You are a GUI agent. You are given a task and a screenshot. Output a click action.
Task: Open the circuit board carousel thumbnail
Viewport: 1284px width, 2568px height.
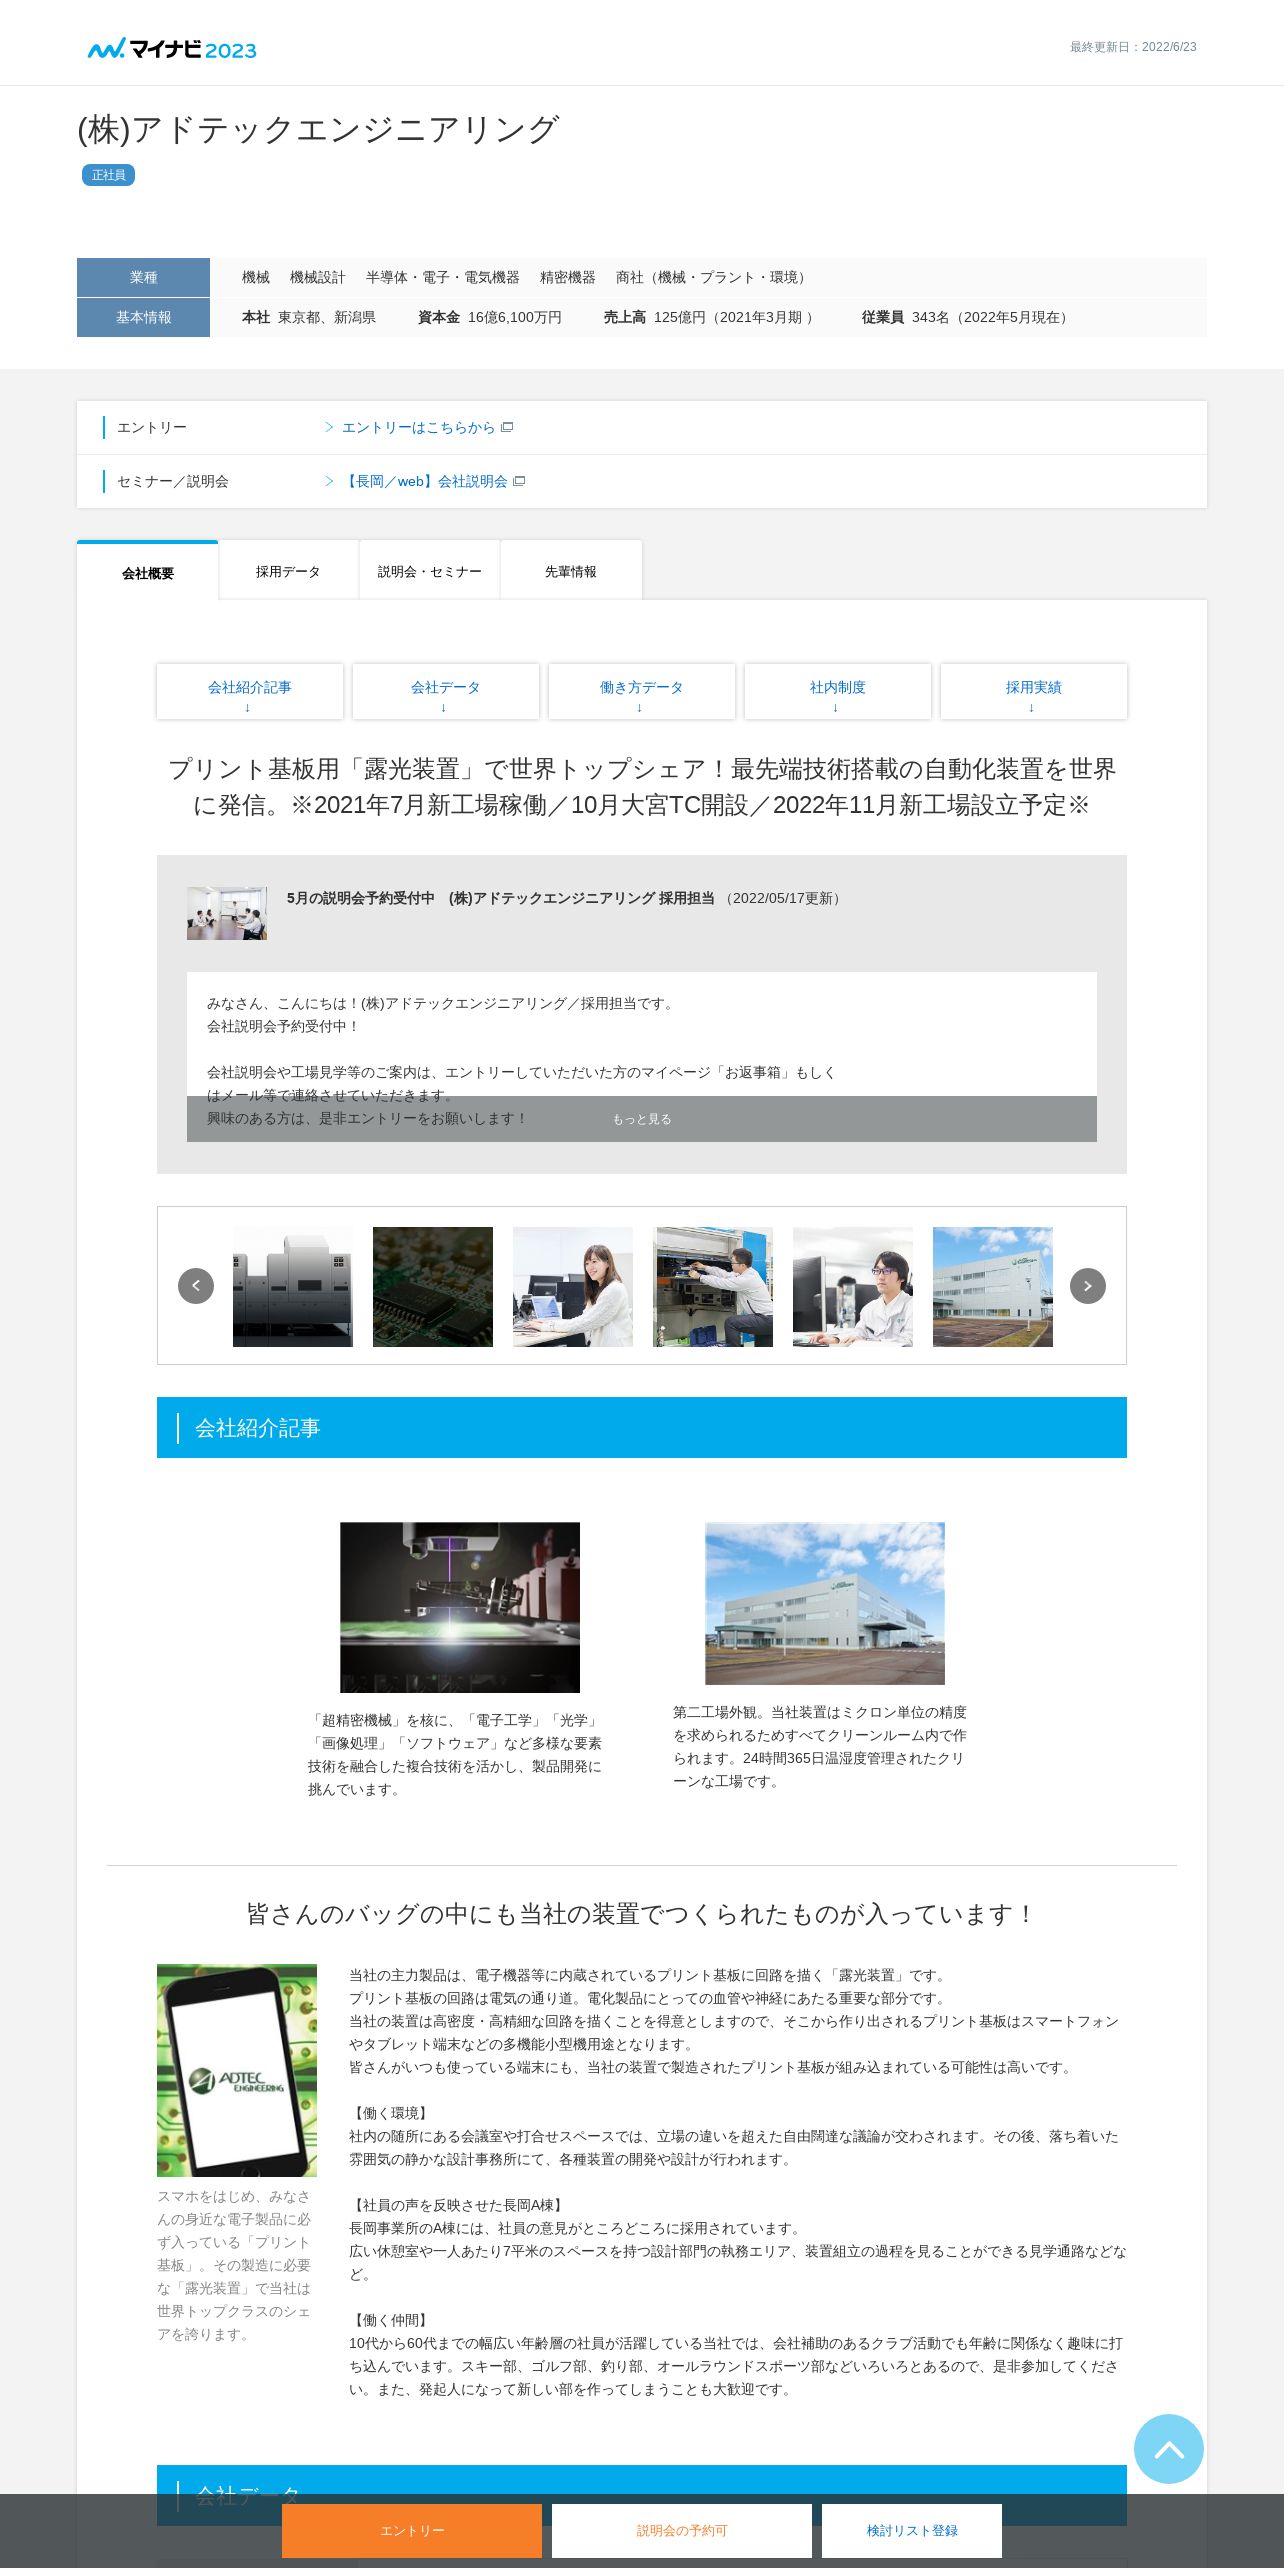pyautogui.click(x=433, y=1287)
